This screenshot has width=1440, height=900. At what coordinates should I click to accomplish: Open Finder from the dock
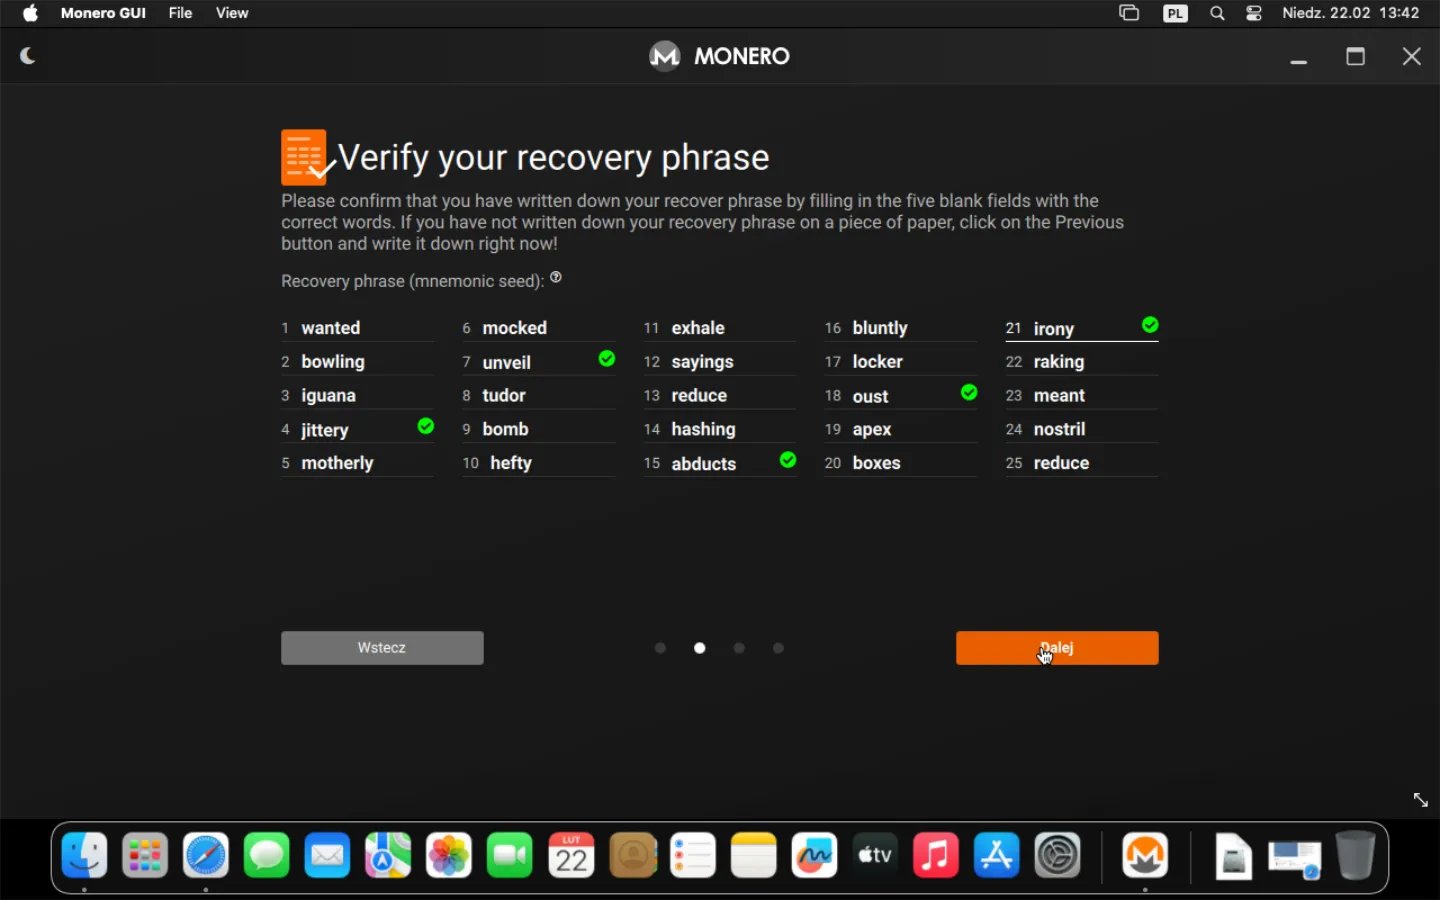click(85, 856)
